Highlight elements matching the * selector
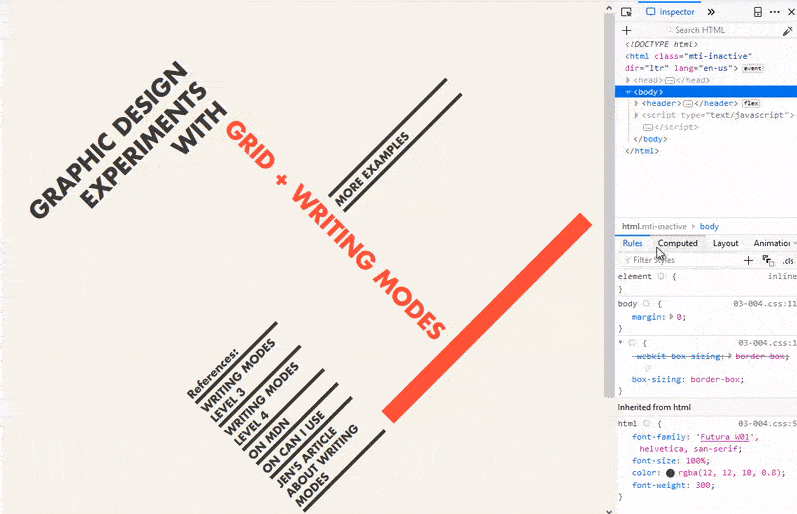This screenshot has height=514, width=797. coord(632,343)
